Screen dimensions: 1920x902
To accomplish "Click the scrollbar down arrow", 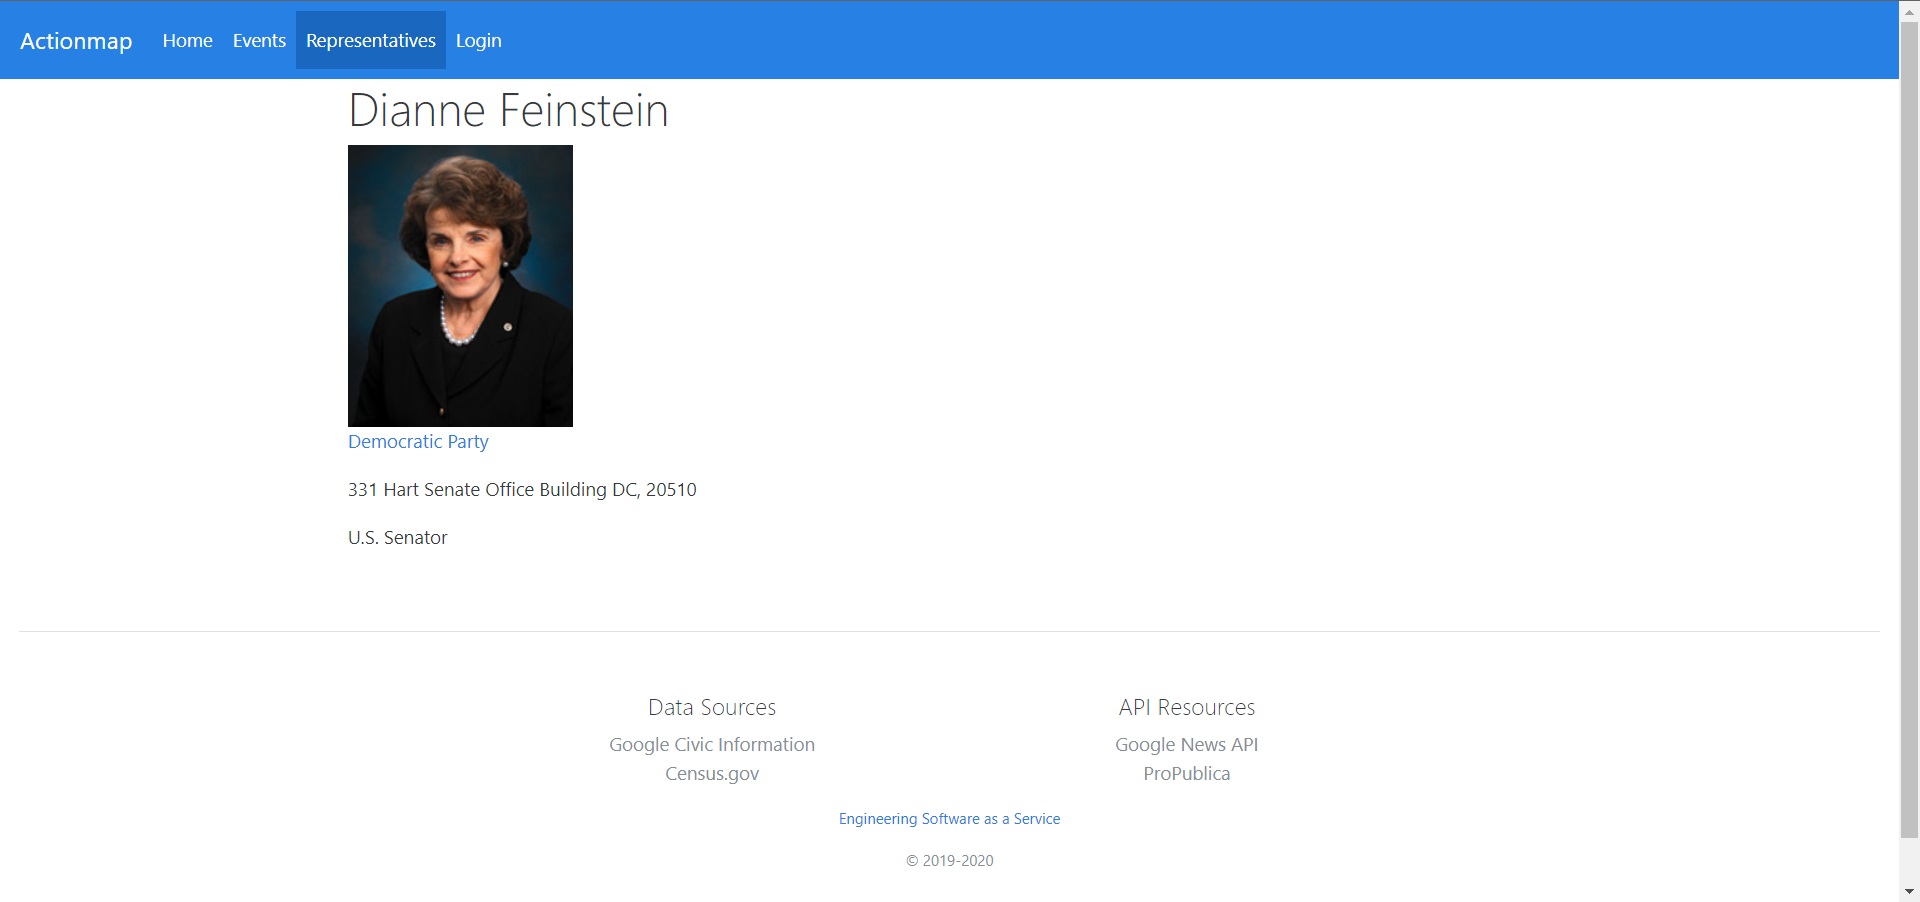I will 1909,891.
